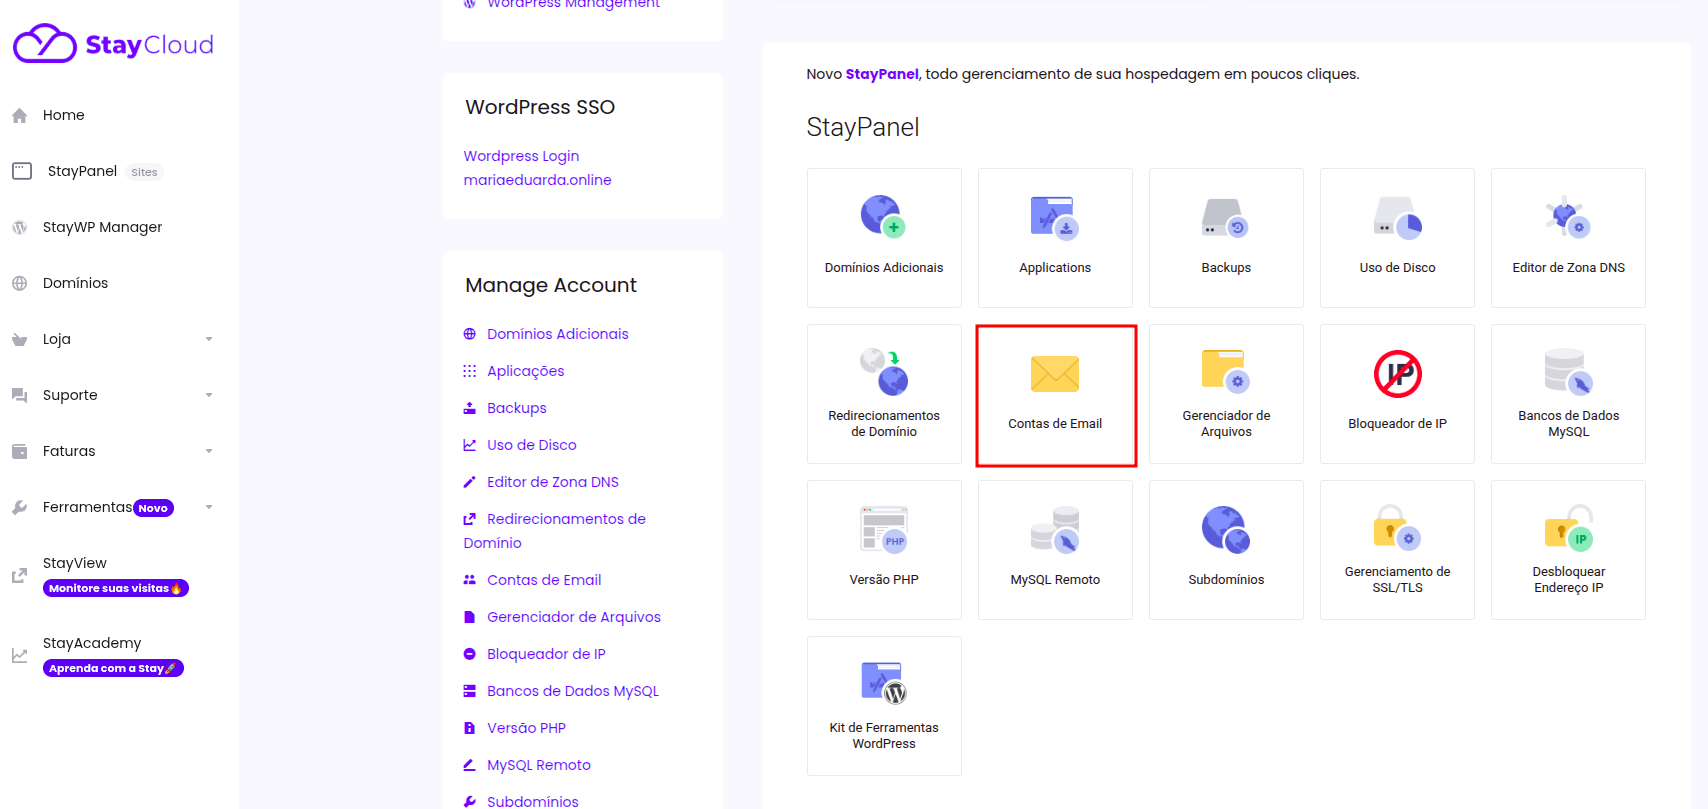This screenshot has width=1708, height=809.
Task: Click the Suporte chat icon in sidebar
Action: tap(19, 396)
